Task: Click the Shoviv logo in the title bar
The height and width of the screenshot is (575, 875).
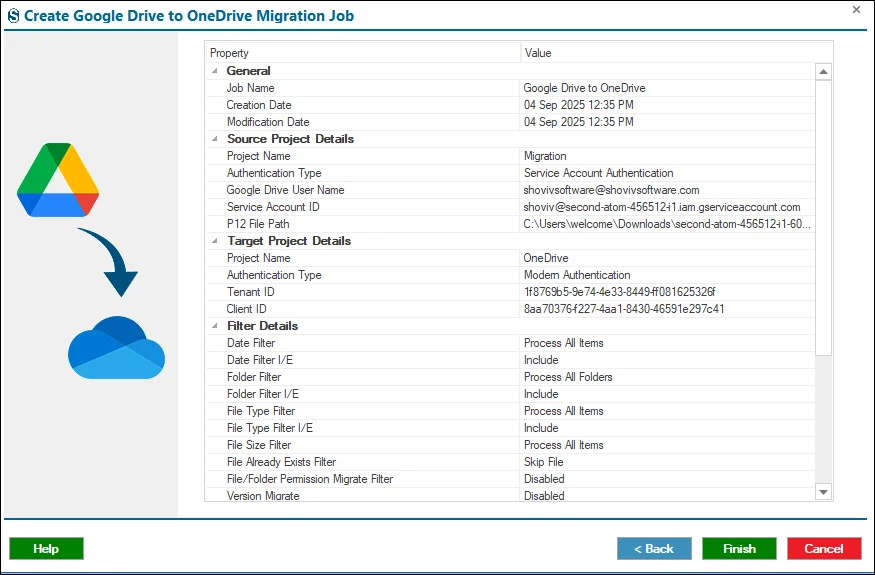Action: 13,16
